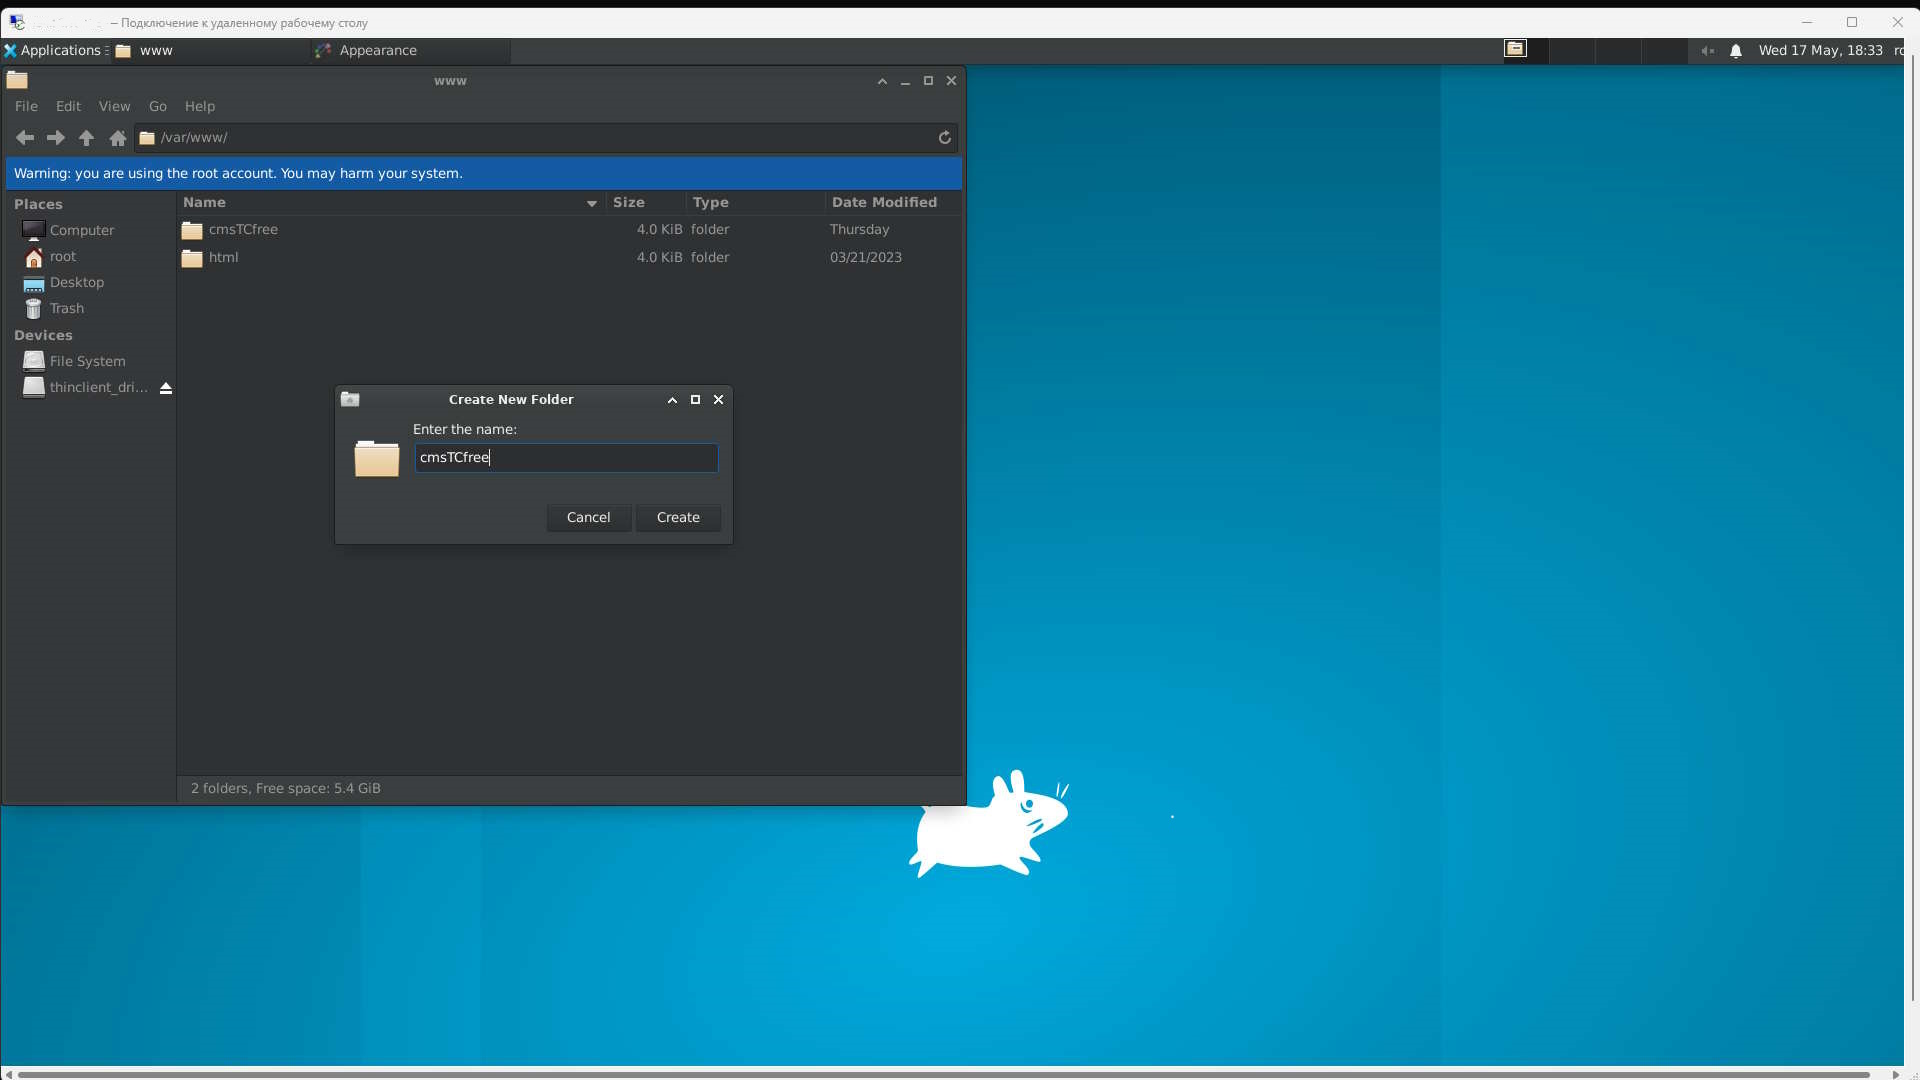Eject the thinclient drive
The image size is (1920, 1080).
[x=166, y=388]
